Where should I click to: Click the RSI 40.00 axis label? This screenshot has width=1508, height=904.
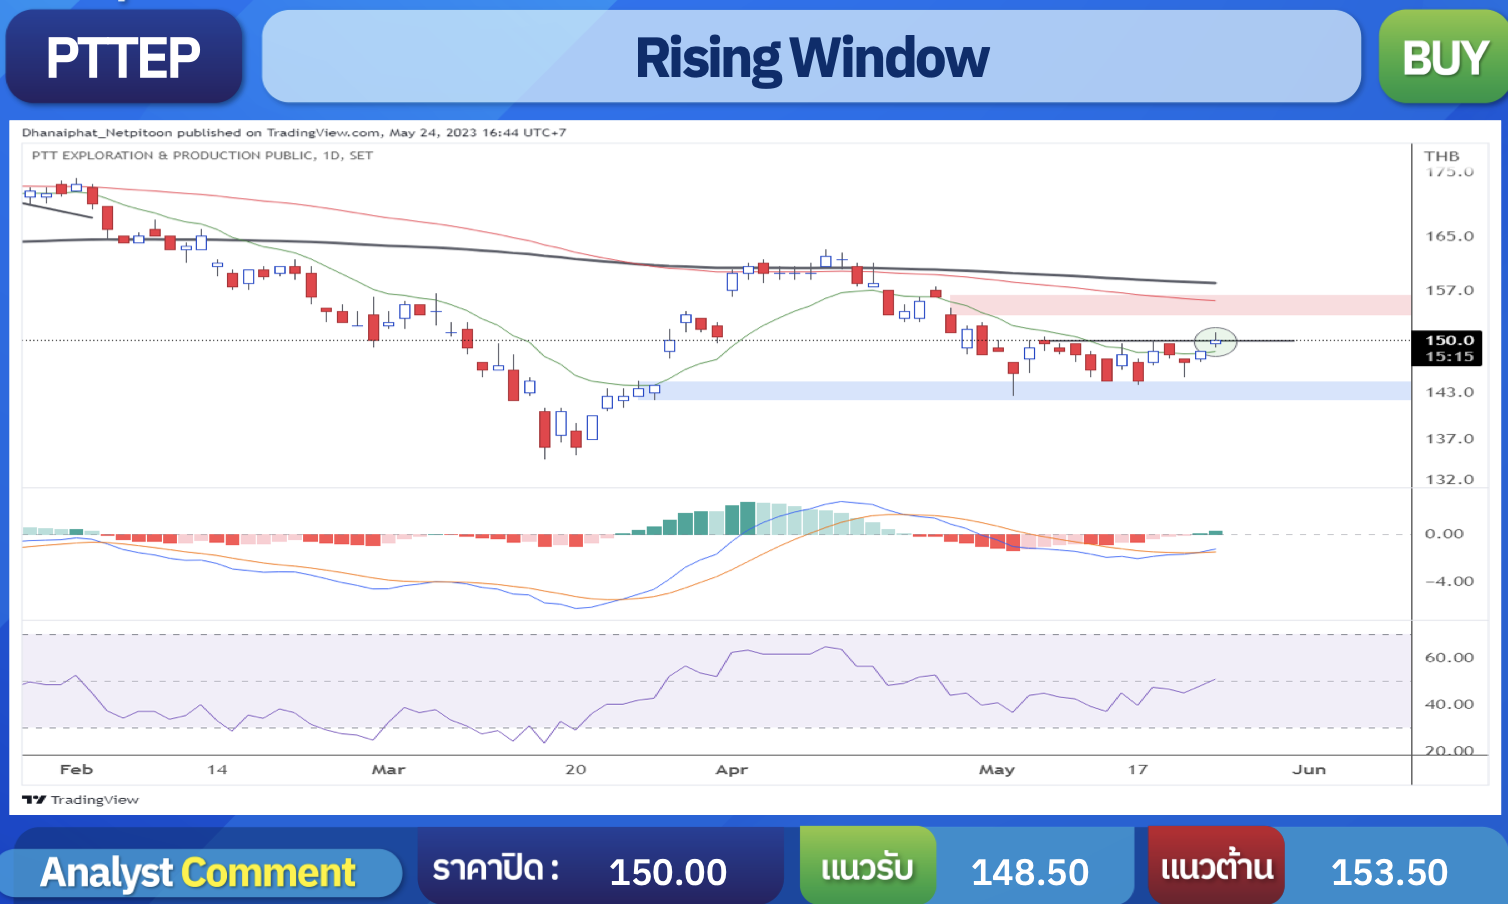pos(1449,704)
